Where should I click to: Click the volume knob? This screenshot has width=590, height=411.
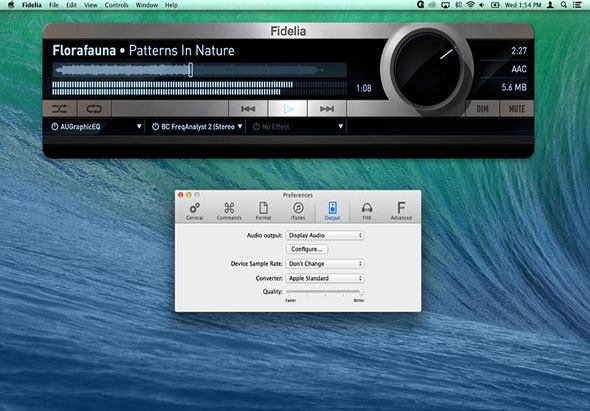427,70
